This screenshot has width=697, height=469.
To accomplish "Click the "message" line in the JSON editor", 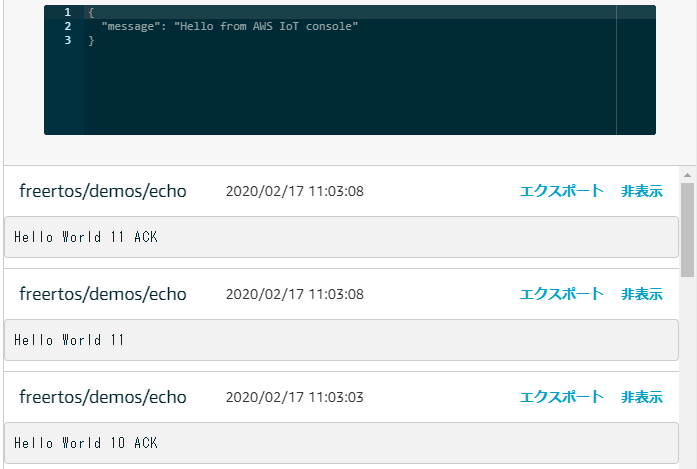I will tap(228, 26).
